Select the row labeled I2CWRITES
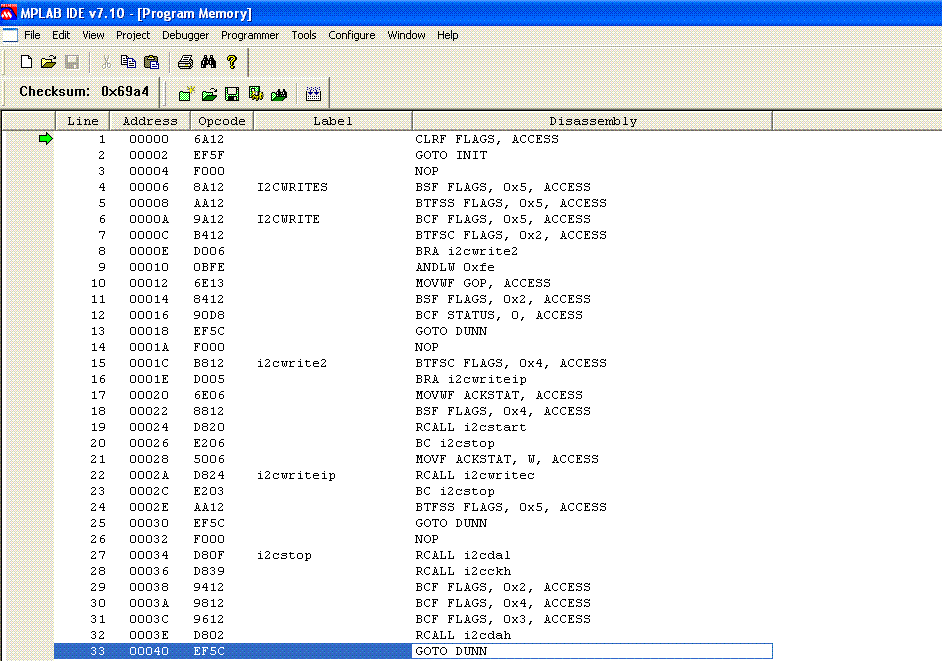This screenshot has width=942, height=661. (x=292, y=187)
